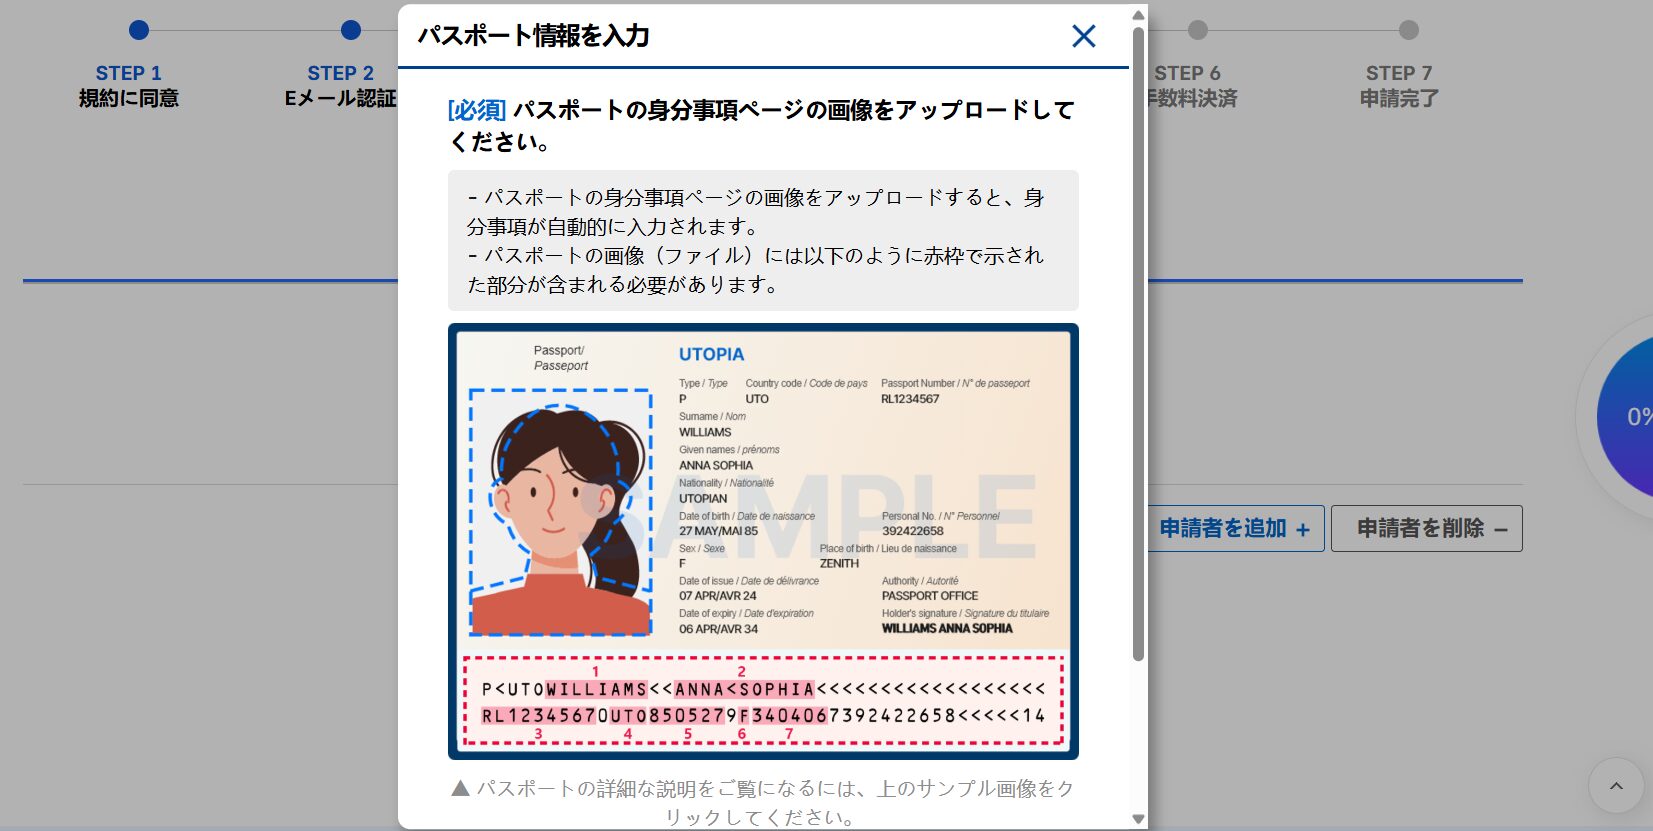
Task: Select the 規約に同意 step label
Action: coord(129,98)
